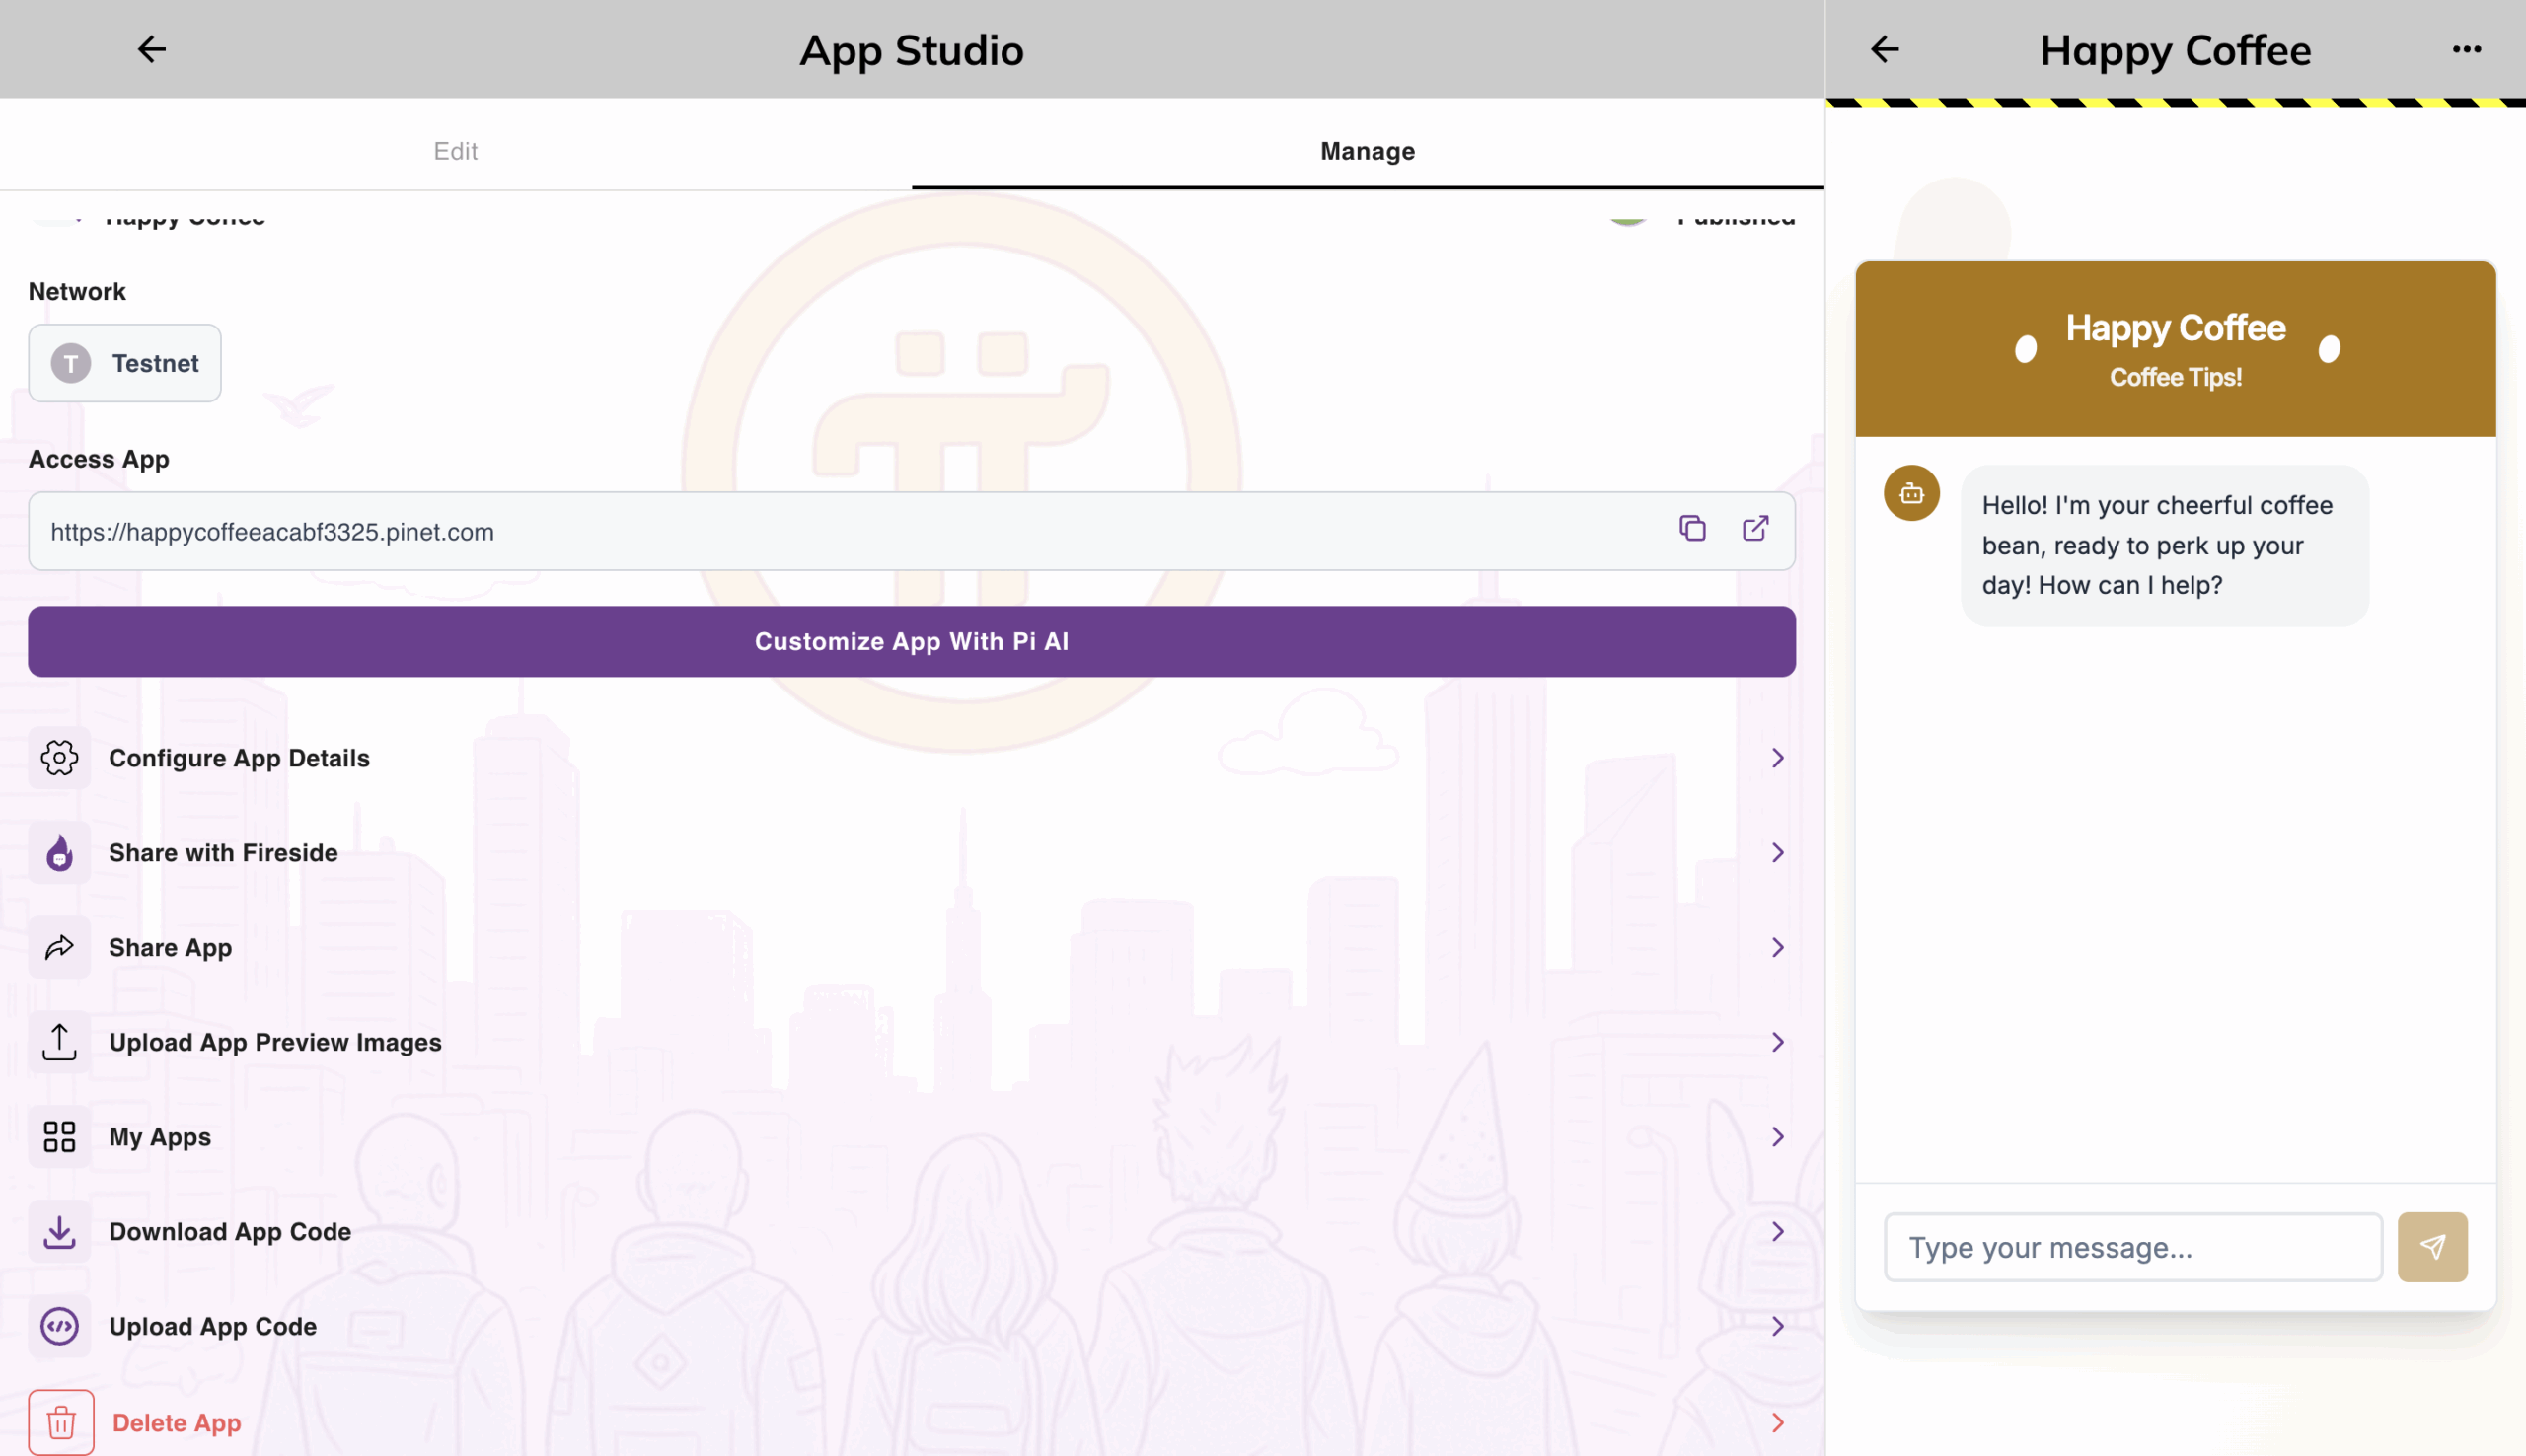Image resolution: width=2526 pixels, height=1456 pixels.
Task: Expand the Delete App row chevron
Action: [x=1777, y=1421]
